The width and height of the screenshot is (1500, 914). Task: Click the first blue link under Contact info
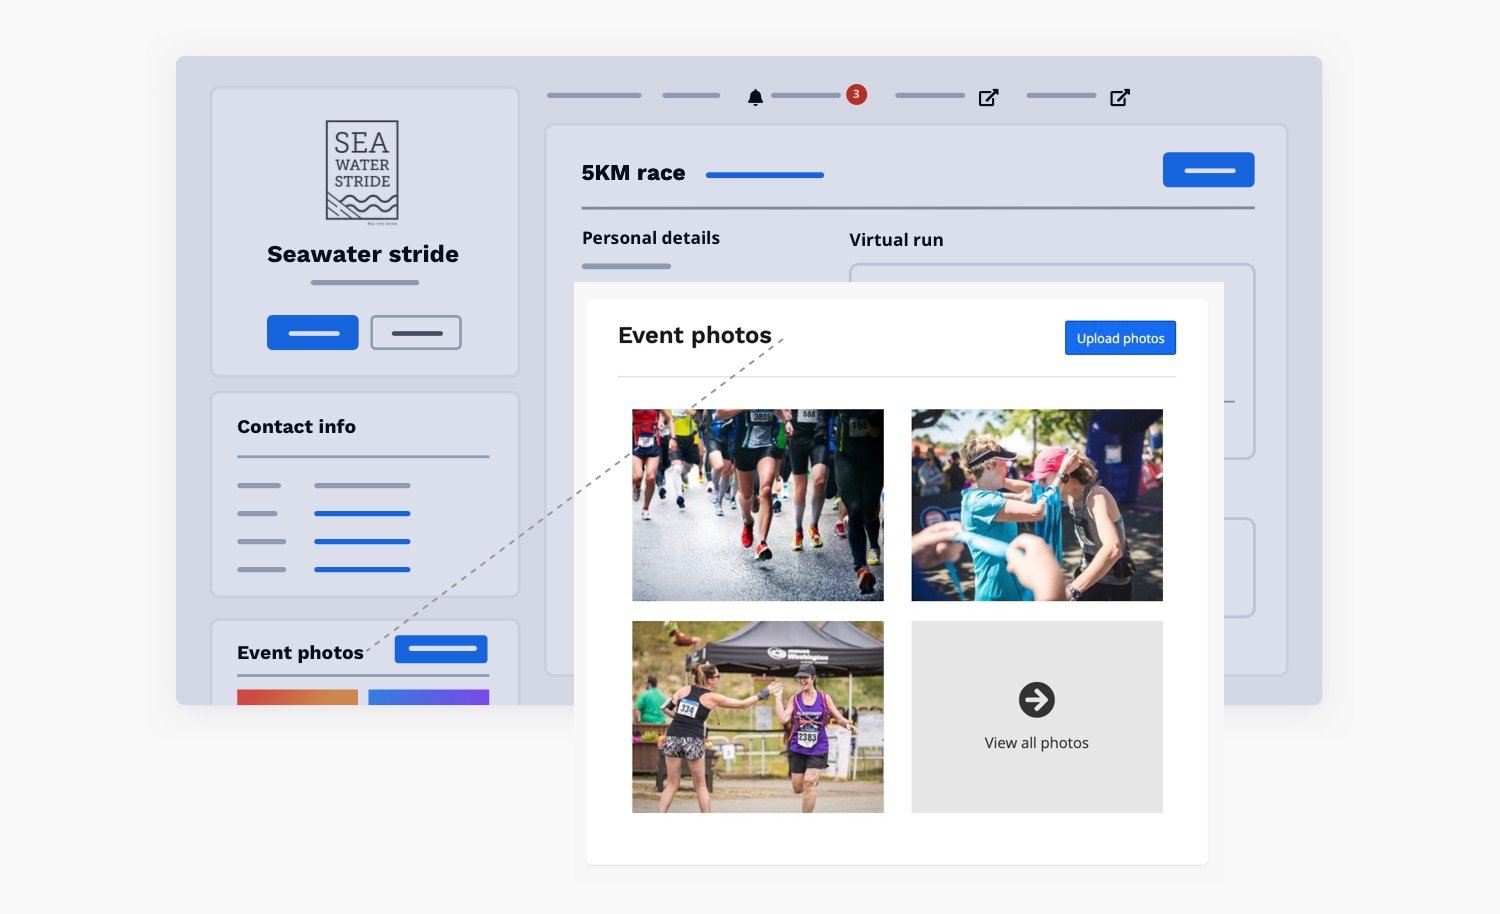coord(362,513)
